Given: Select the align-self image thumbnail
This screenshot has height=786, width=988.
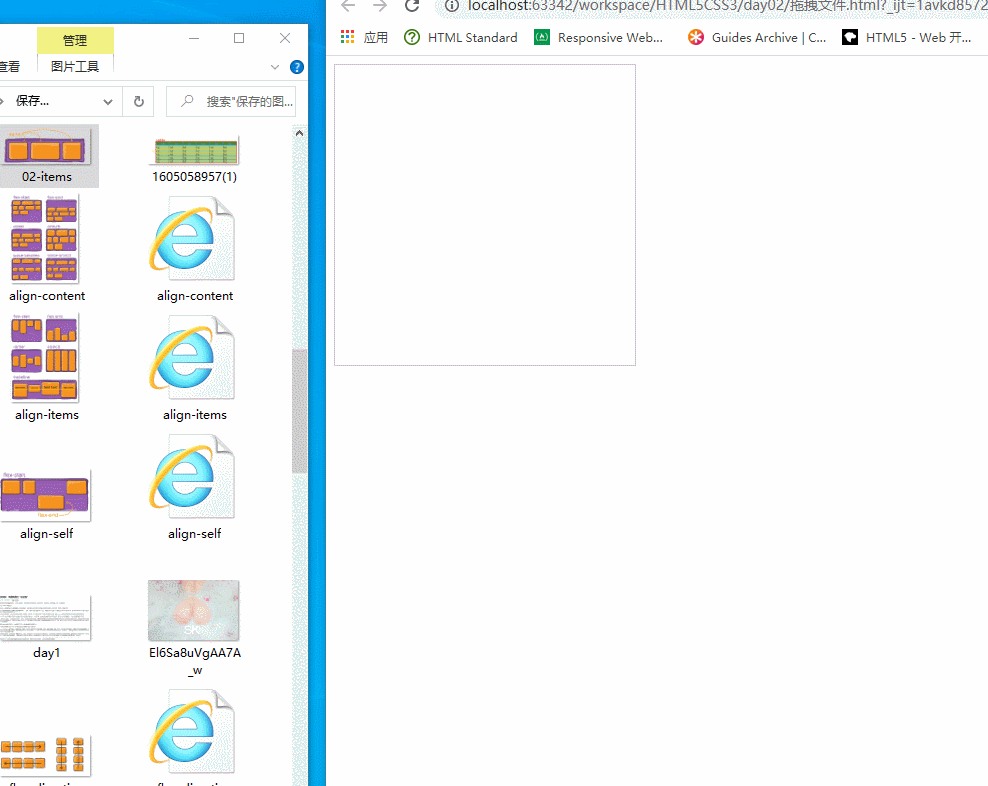Looking at the screenshot, I should coord(45,495).
